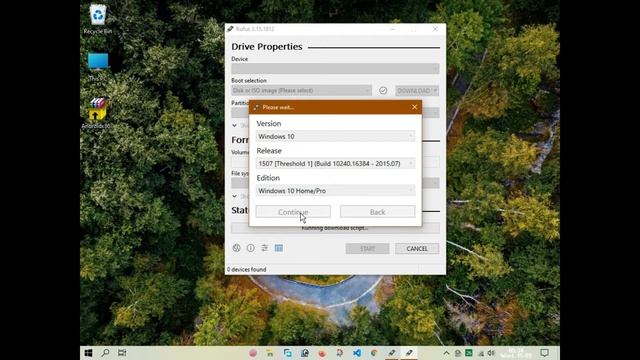
Task: Expand advanced drive properties chevron
Action: 234,125
